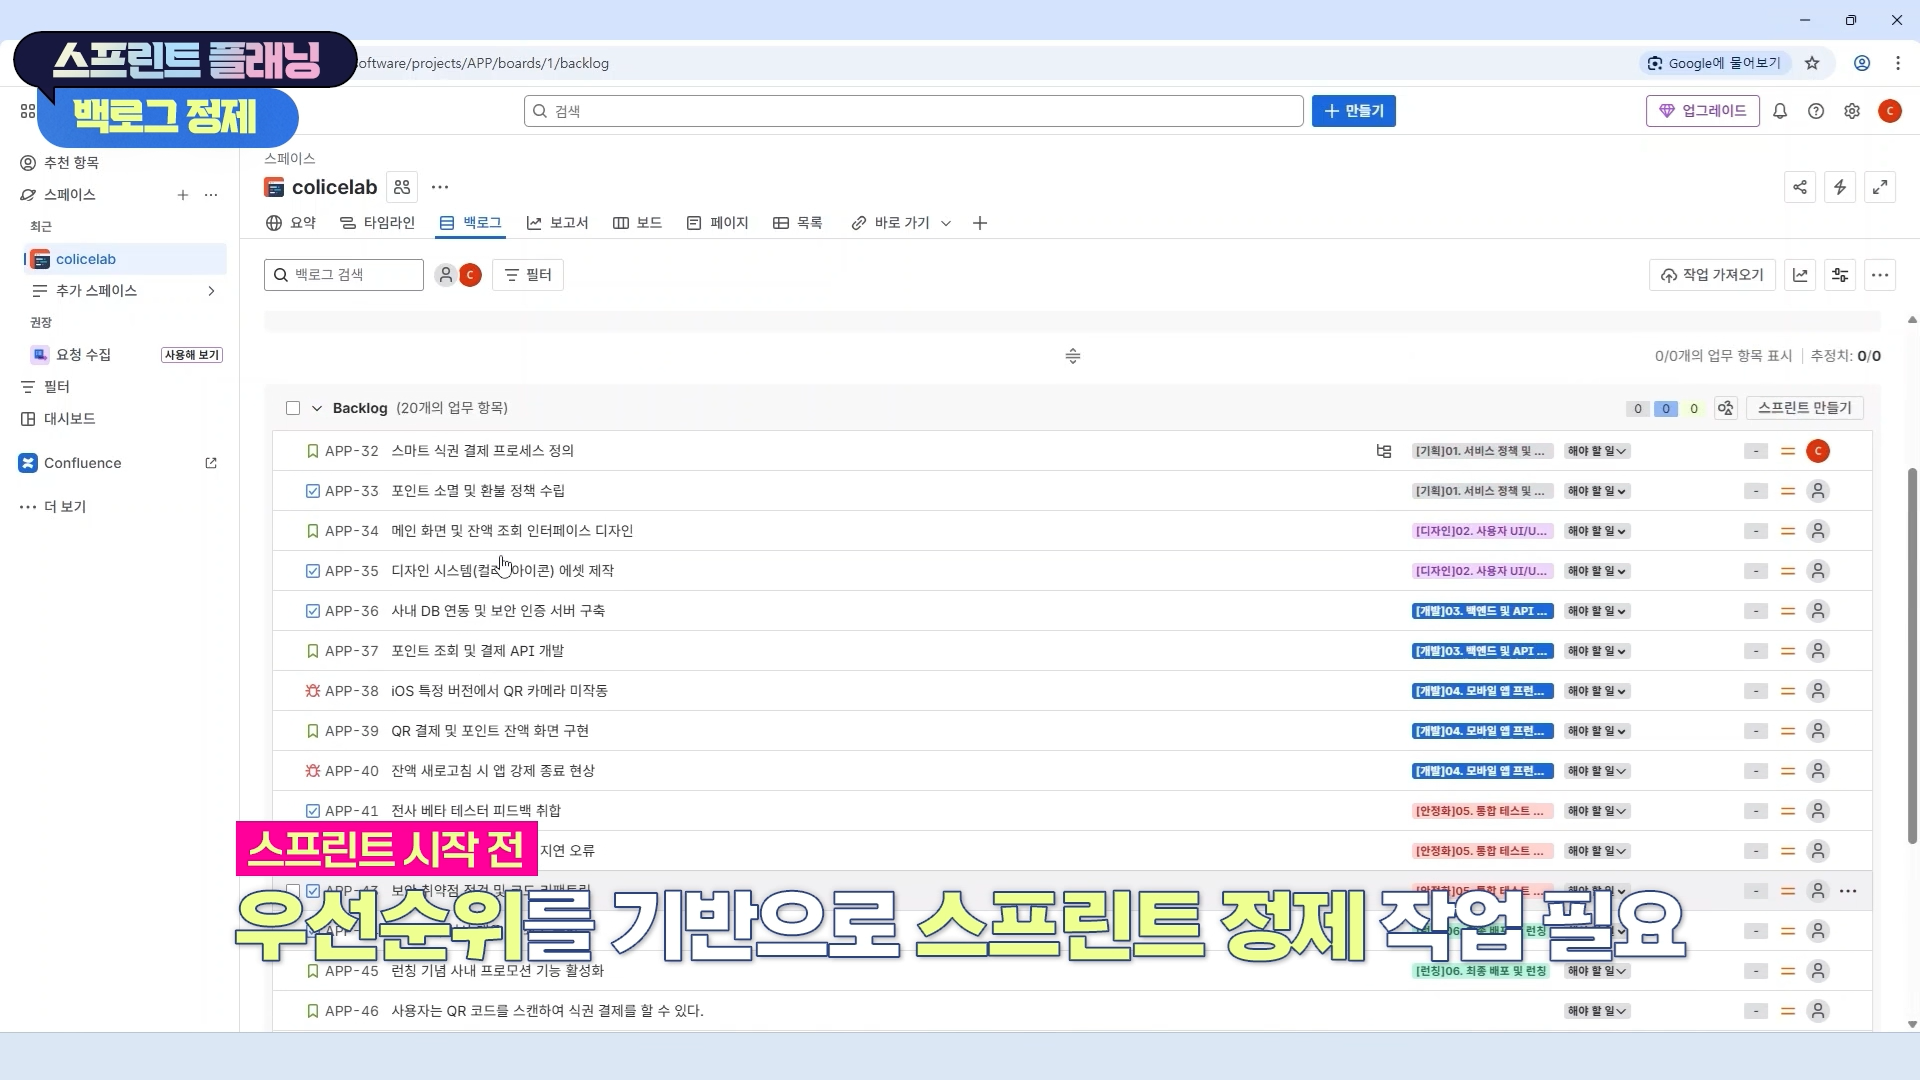Screen dimensions: 1920x1080
Task: Click the blue 만들기 create button
Action: click(1353, 111)
